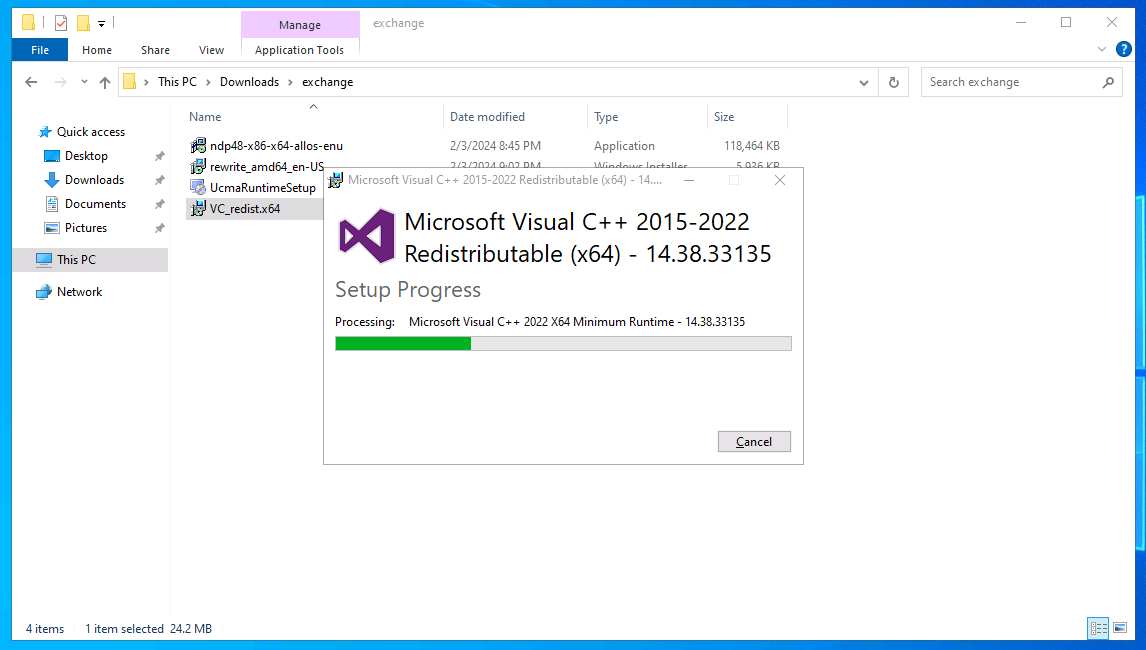The height and width of the screenshot is (650, 1146).
Task: Click the 2/3/2024 8:45 PM date cell
Action: click(x=496, y=146)
